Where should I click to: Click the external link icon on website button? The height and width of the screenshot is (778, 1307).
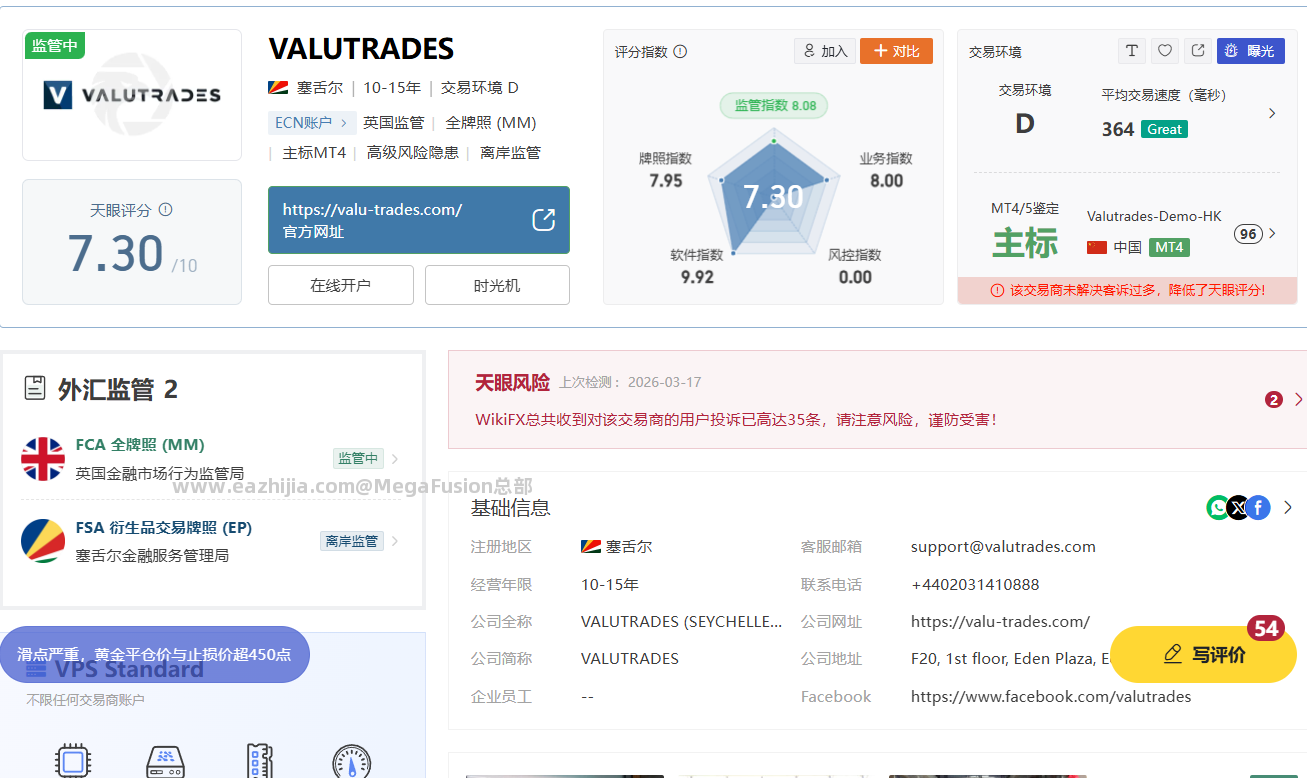pos(543,220)
